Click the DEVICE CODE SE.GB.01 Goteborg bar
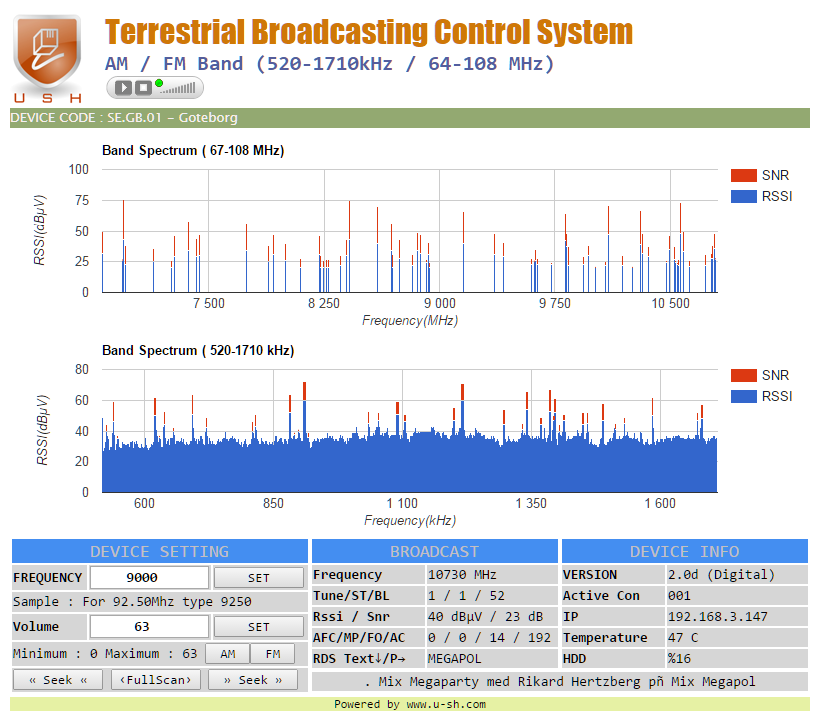 click(410, 118)
